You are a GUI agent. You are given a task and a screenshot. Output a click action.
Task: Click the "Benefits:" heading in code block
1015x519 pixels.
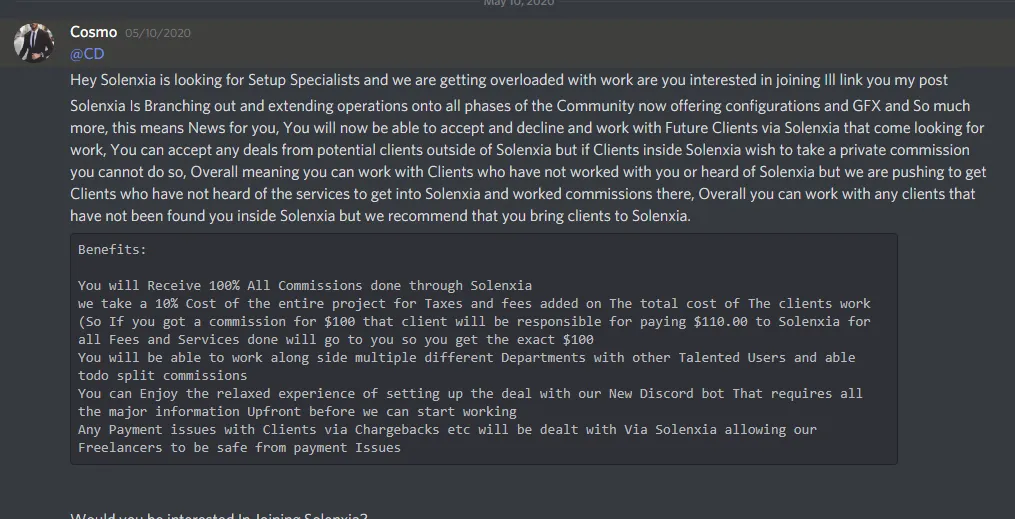point(112,250)
